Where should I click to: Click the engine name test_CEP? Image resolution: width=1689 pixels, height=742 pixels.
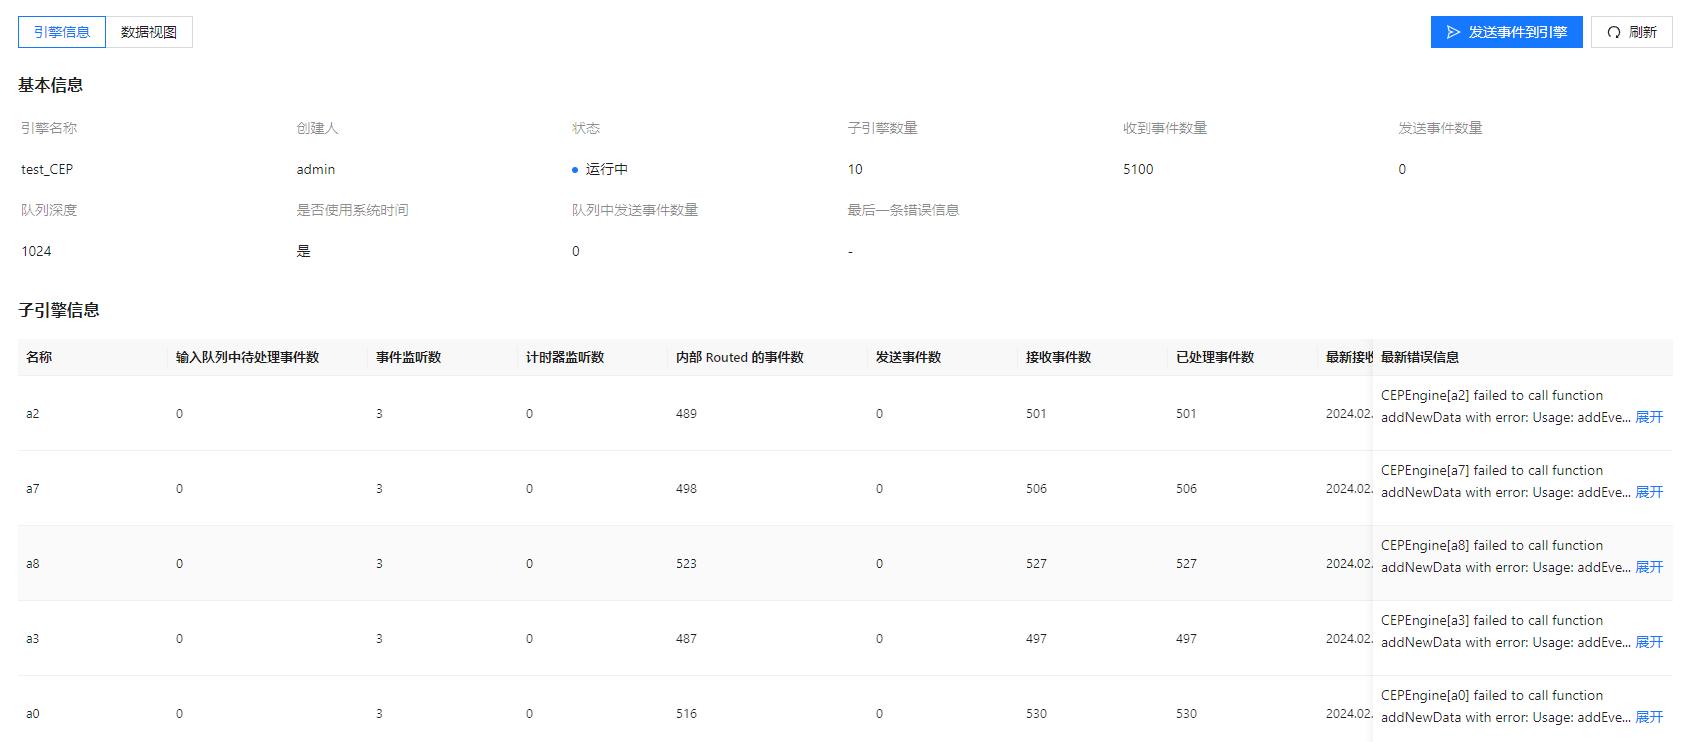pos(47,170)
